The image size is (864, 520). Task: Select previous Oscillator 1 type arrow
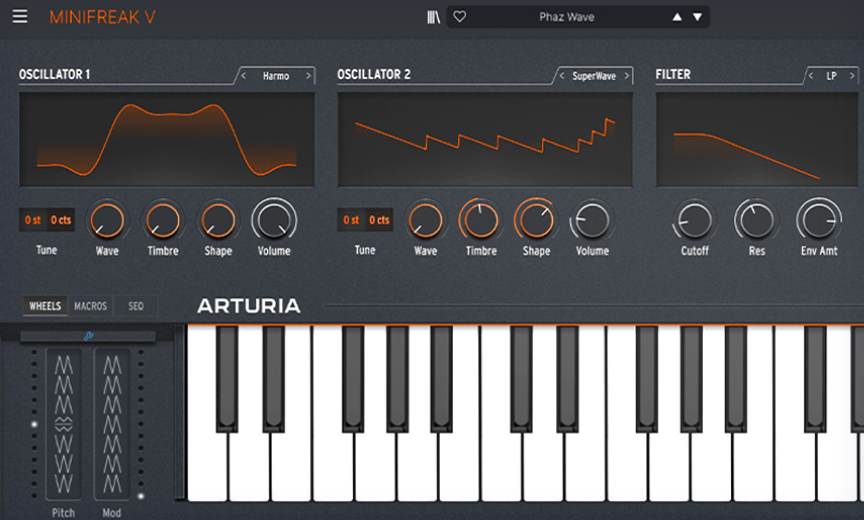point(244,76)
